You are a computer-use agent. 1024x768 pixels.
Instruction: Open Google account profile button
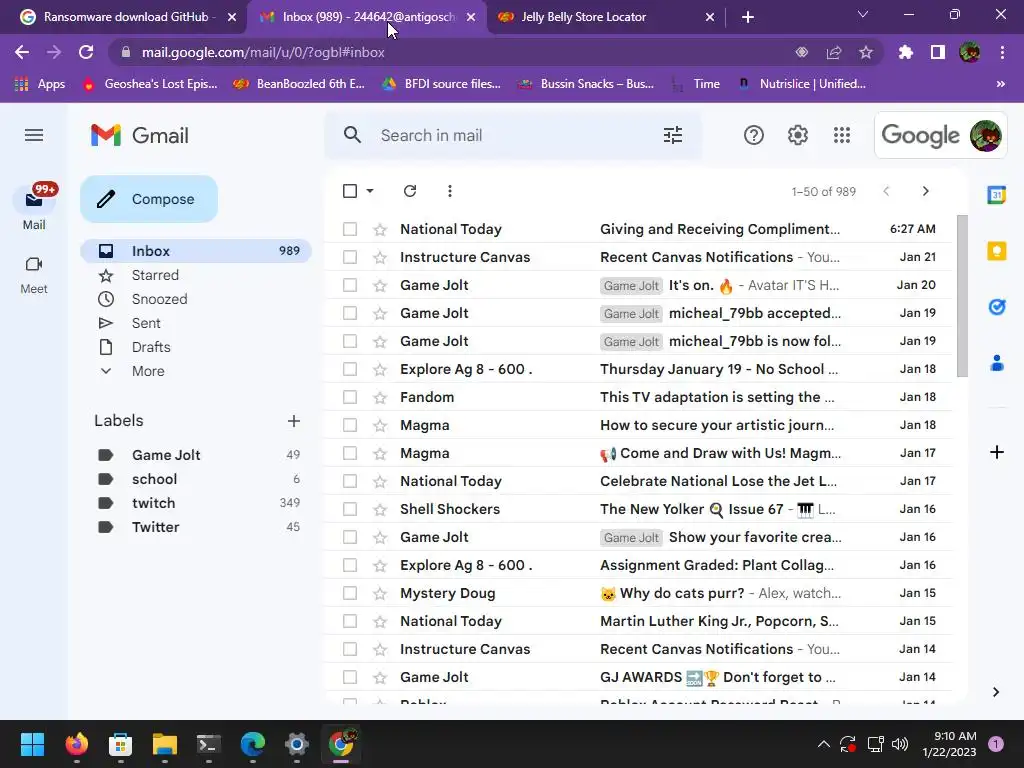[x=985, y=135]
